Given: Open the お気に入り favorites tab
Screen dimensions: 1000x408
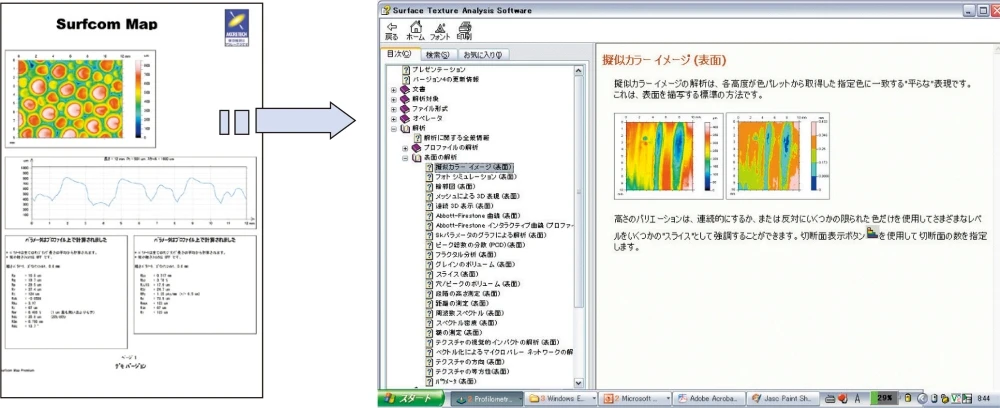Looking at the screenshot, I should point(483,55).
